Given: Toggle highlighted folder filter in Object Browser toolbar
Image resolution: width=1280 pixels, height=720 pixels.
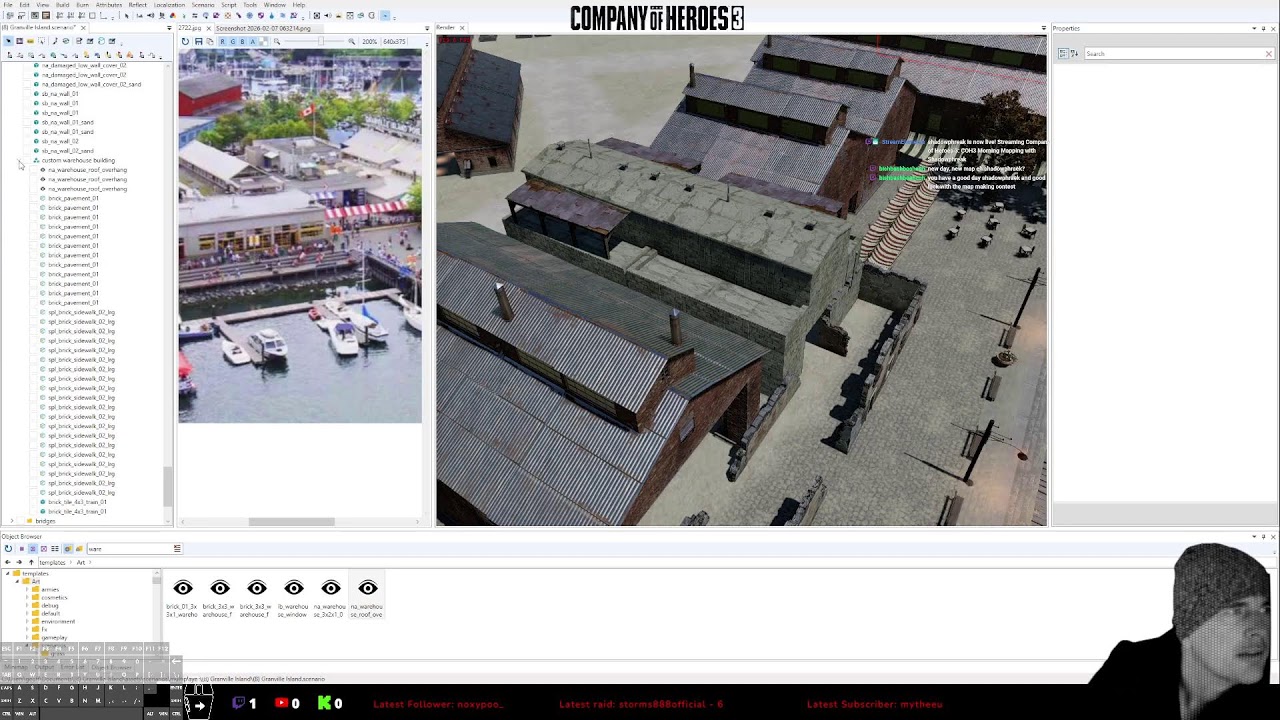Looking at the screenshot, I should point(68,549).
